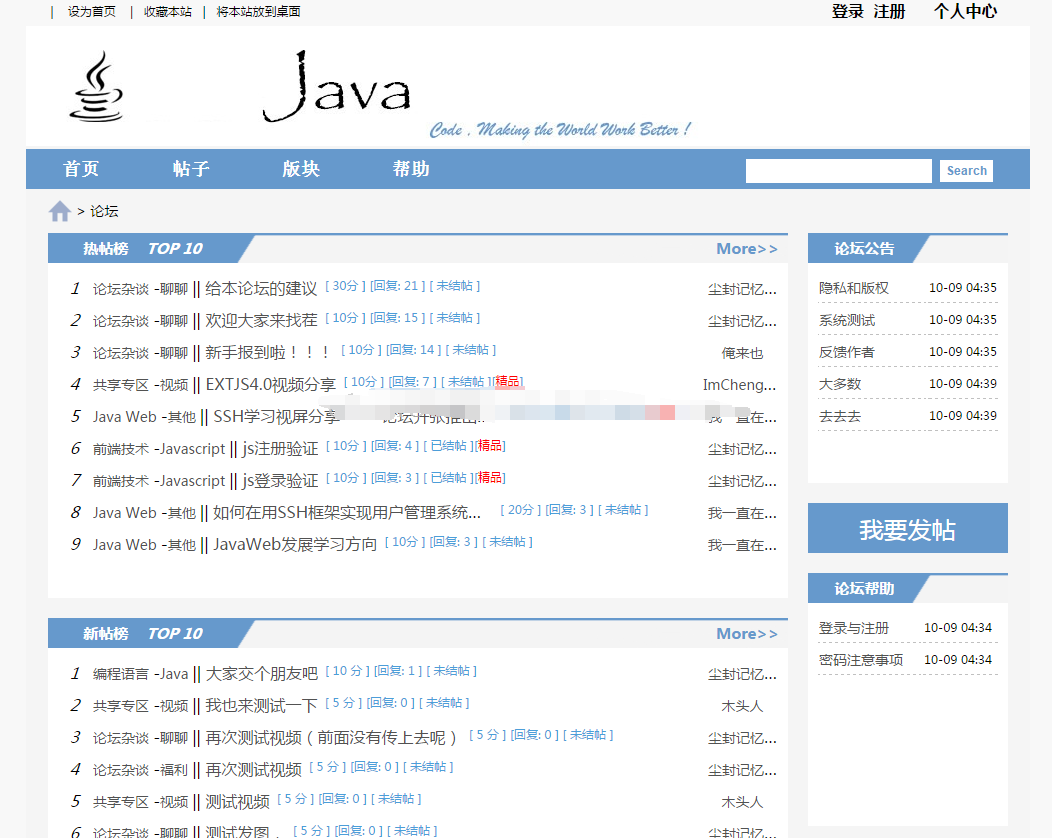Click the Java coffee cup logo
1052x838 pixels.
[97, 87]
